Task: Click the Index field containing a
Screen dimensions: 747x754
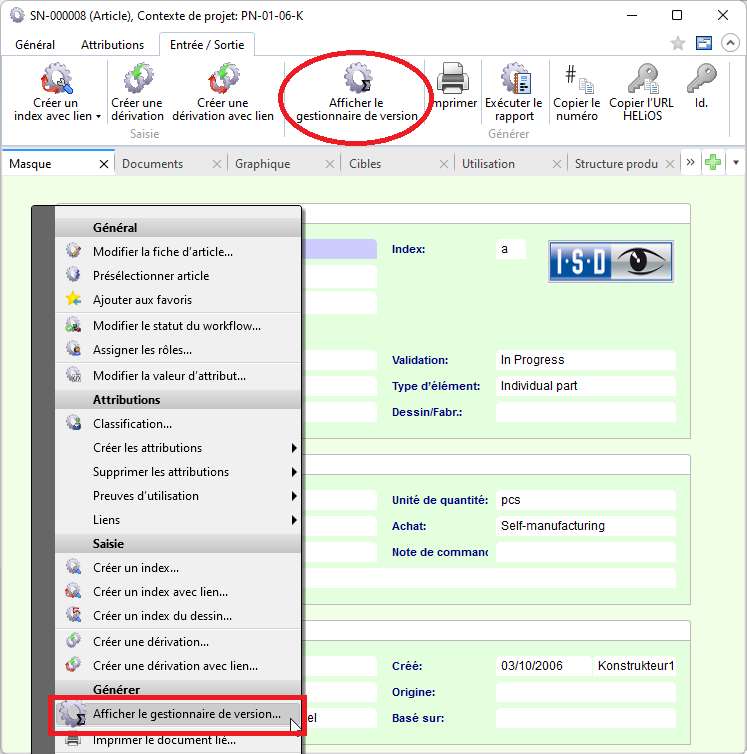Action: (x=511, y=249)
